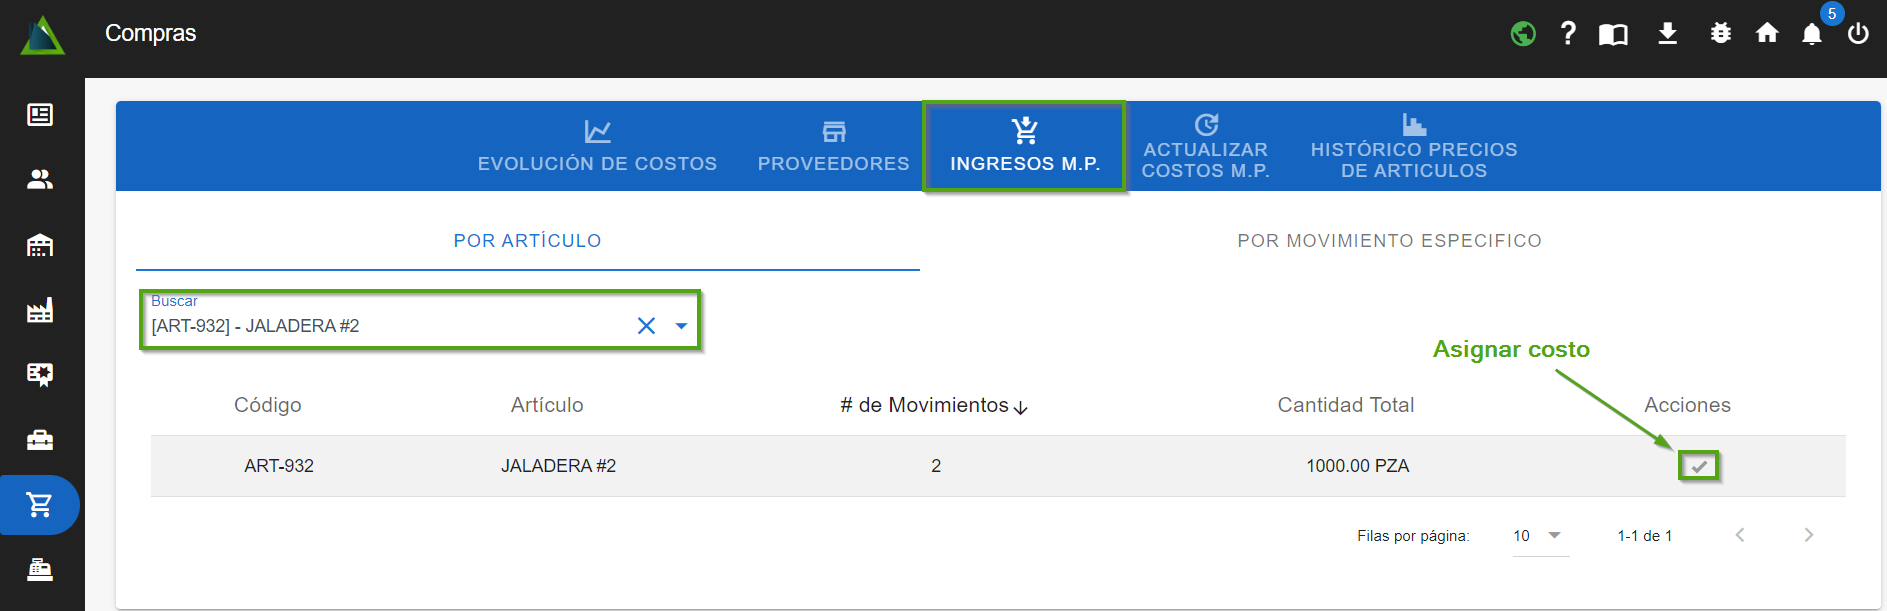Screen dimensions: 1887x611
Task: Open rows per page dropdown
Action: click(x=1539, y=536)
